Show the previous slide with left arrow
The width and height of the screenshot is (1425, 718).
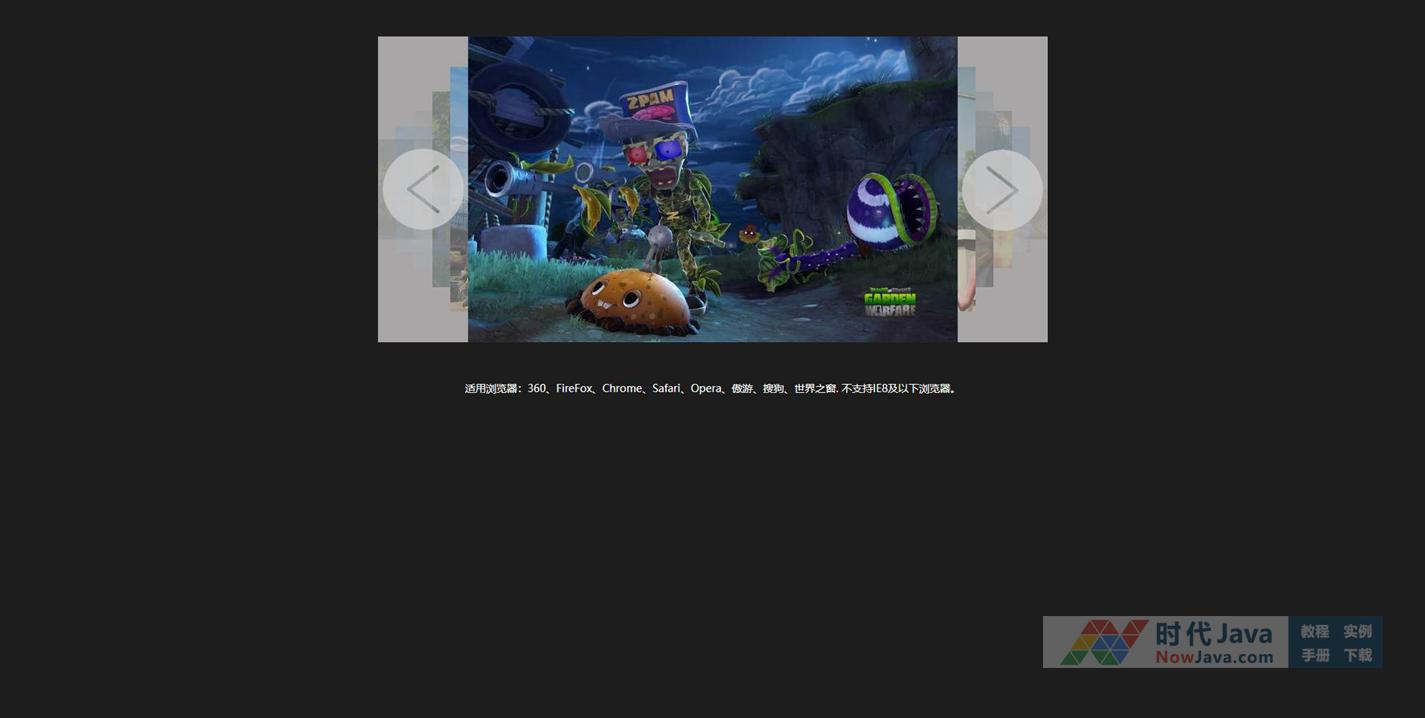pos(423,189)
